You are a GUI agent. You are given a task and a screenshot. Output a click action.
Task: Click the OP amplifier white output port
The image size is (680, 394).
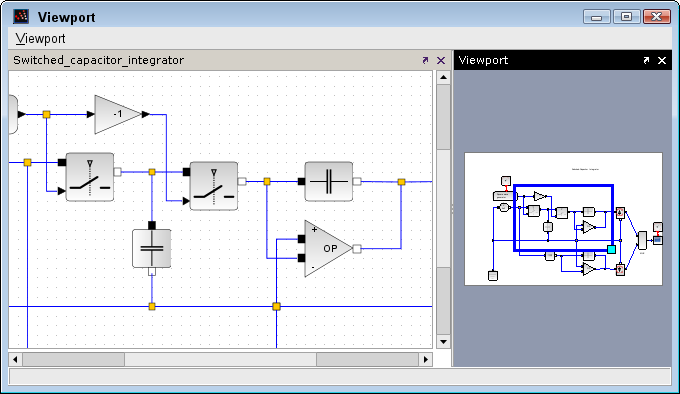pos(357,248)
